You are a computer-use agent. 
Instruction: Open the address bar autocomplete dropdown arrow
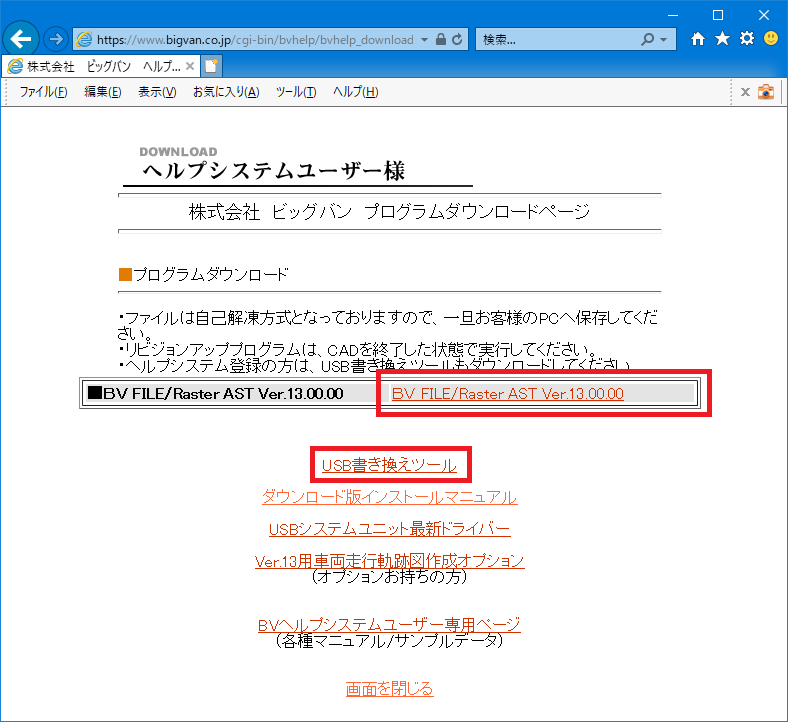pyautogui.click(x=425, y=40)
